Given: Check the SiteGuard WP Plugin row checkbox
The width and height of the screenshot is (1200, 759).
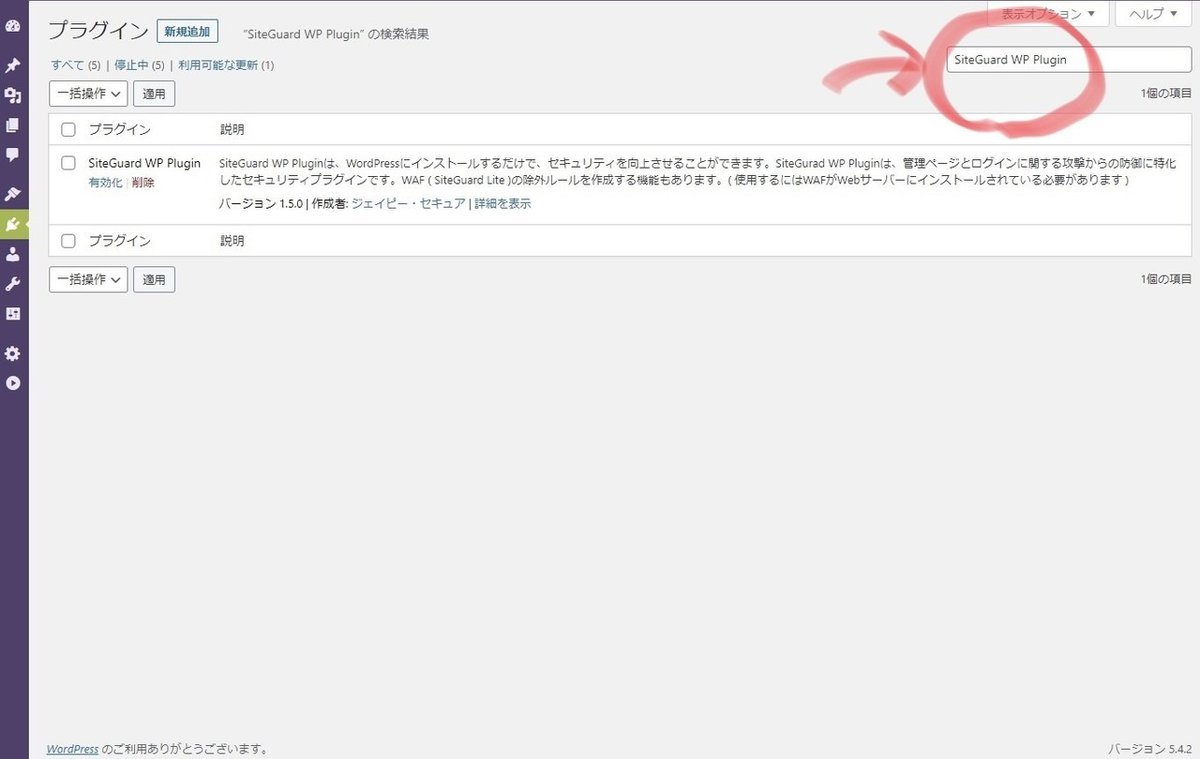Looking at the screenshot, I should pyautogui.click(x=68, y=163).
